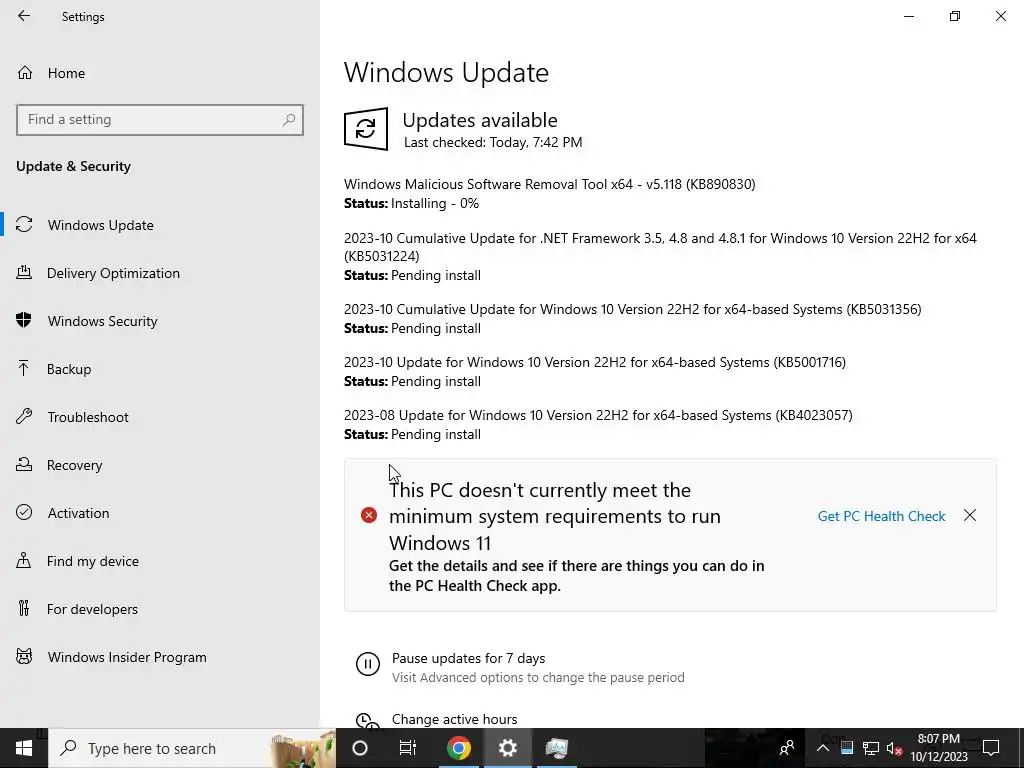The height and width of the screenshot is (768, 1024).
Task: Open Find my device settings
Action: (92, 561)
